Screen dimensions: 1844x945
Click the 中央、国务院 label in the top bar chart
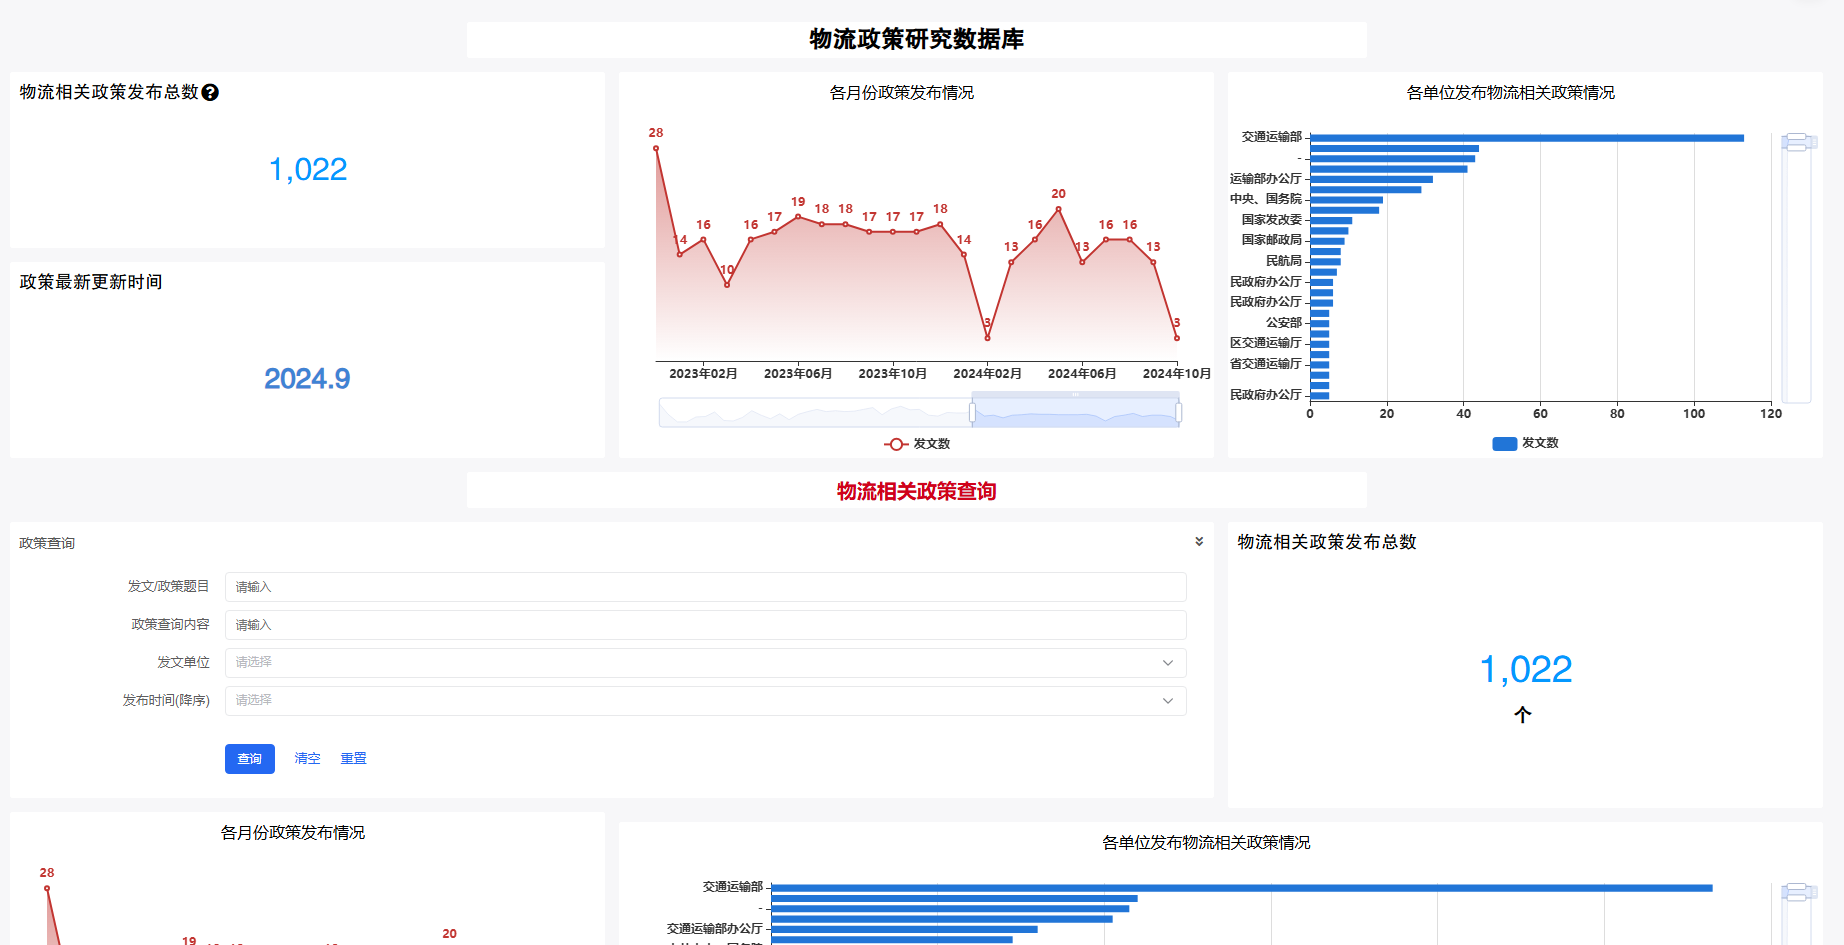click(x=1266, y=199)
